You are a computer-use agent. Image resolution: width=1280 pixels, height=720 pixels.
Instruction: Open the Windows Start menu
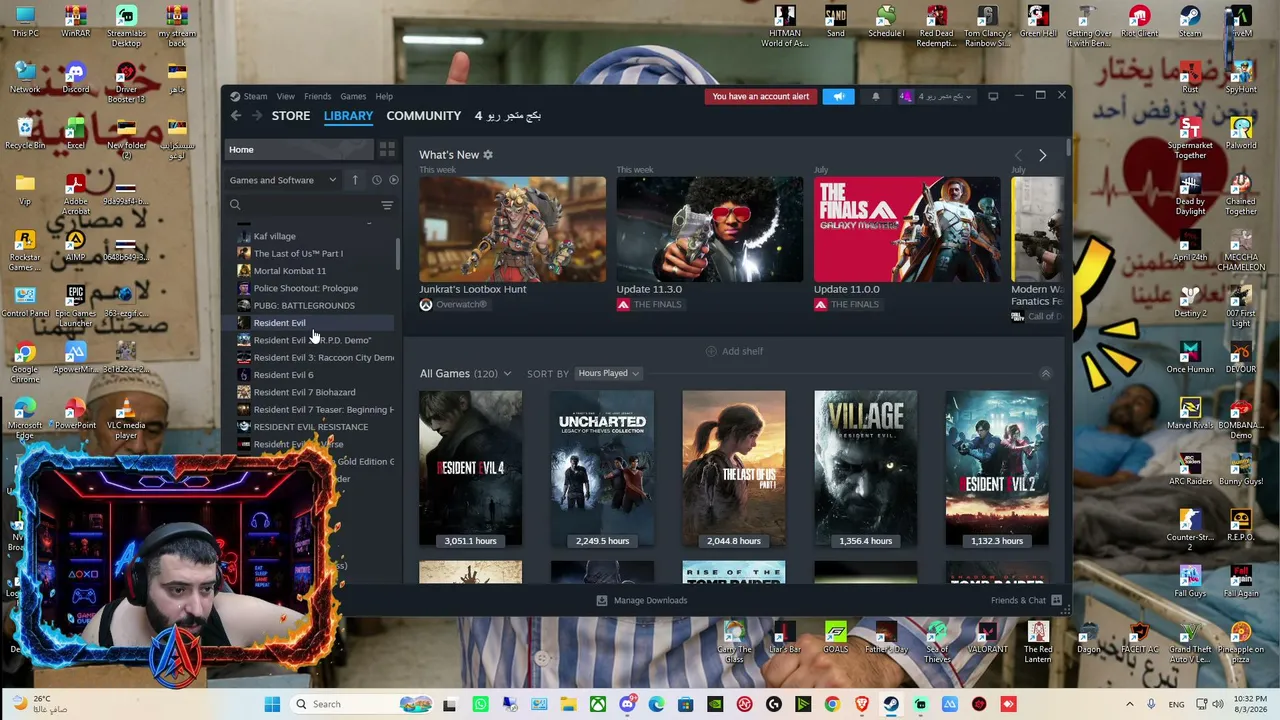pos(272,704)
